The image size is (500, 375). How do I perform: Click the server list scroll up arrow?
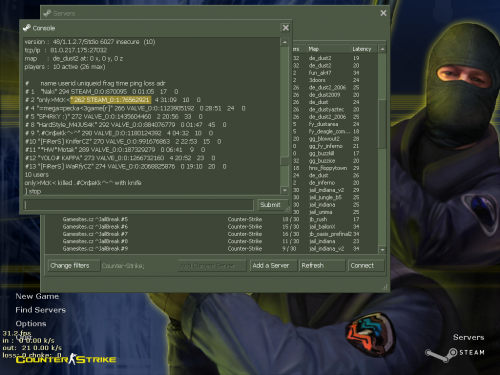382,49
